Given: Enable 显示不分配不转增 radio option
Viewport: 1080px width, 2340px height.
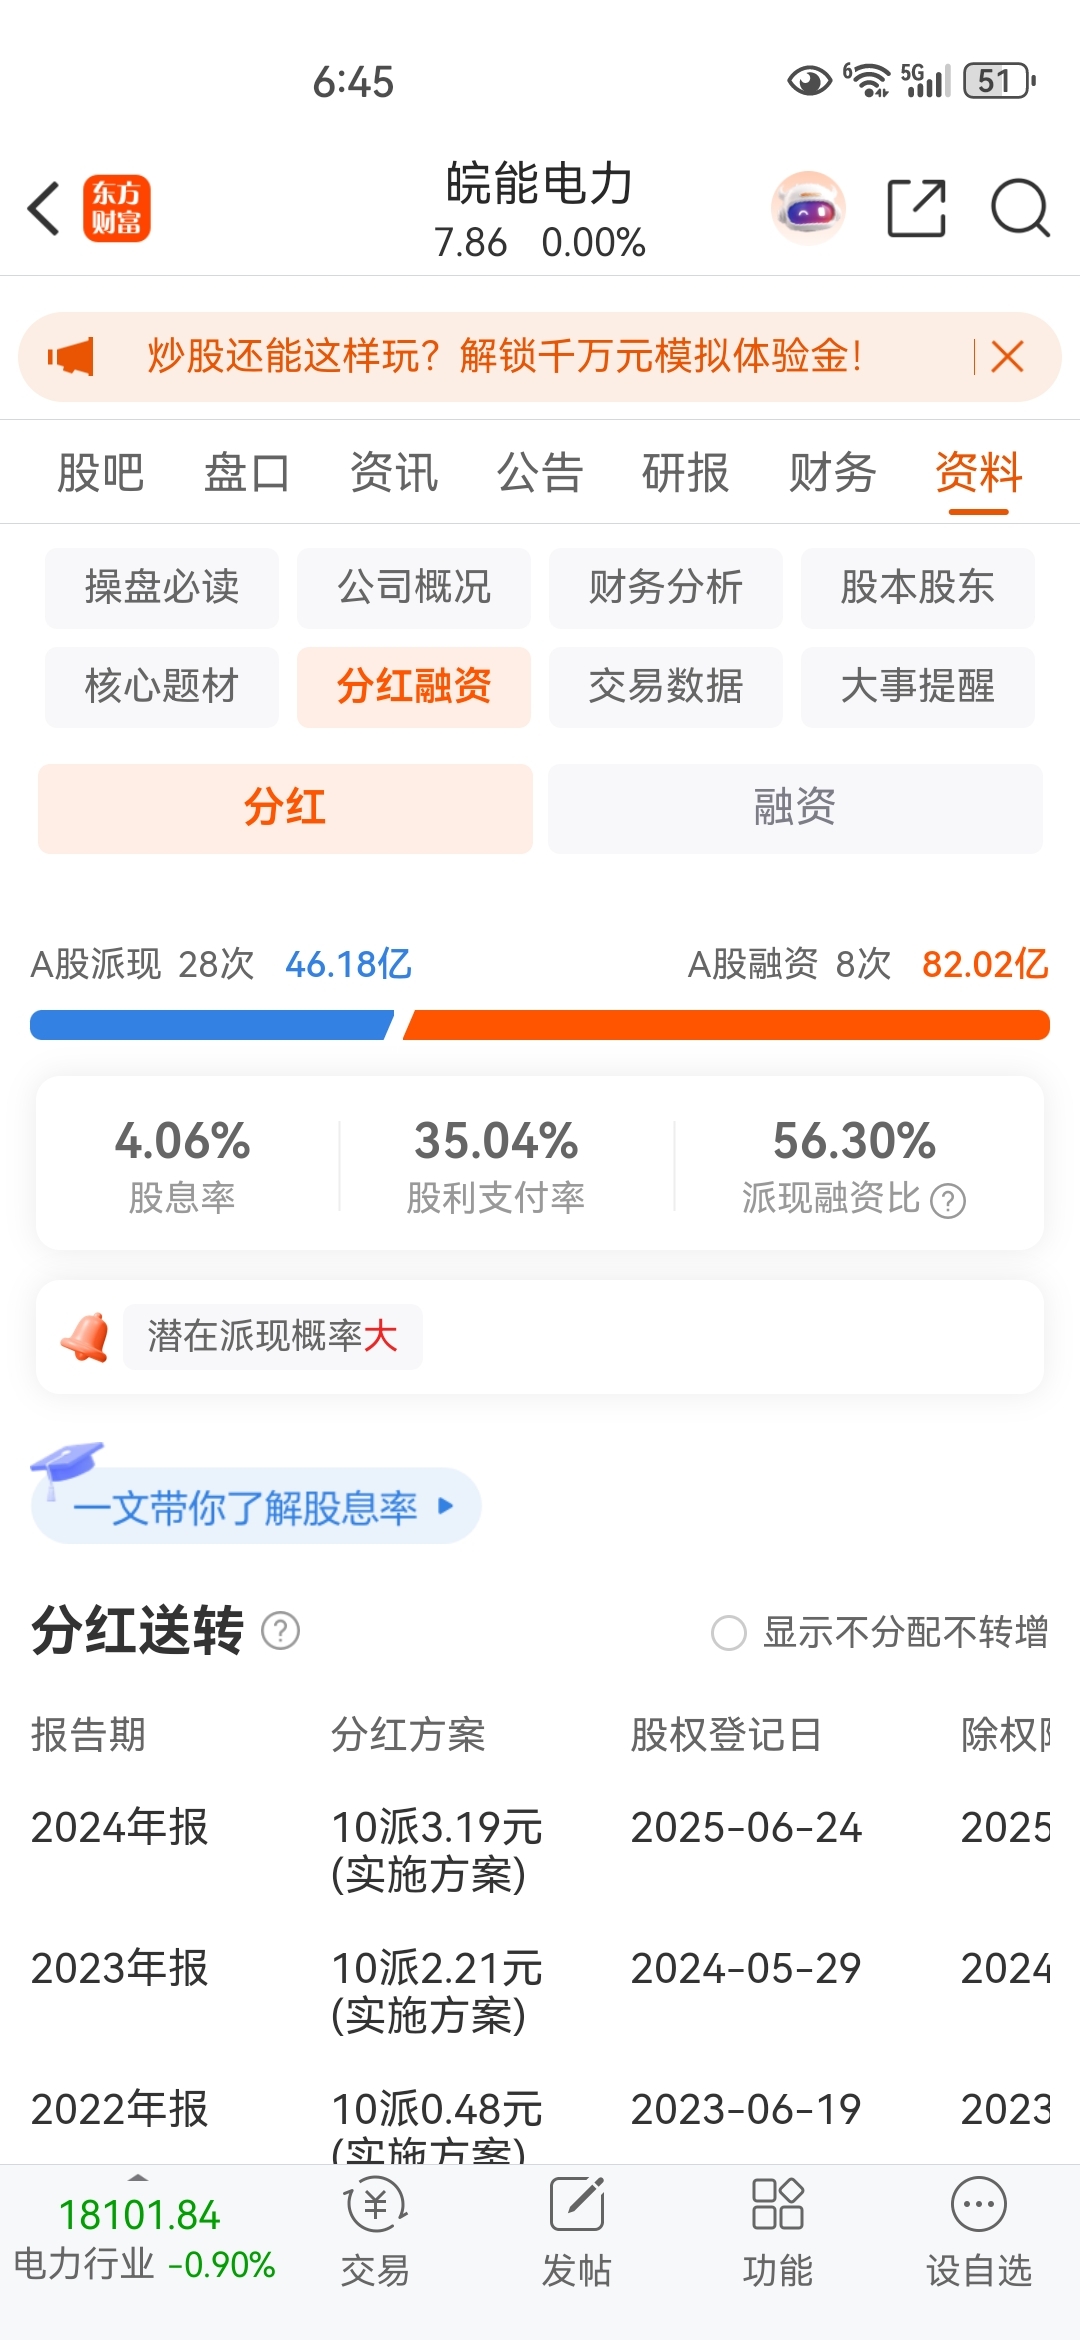Looking at the screenshot, I should (x=729, y=1633).
